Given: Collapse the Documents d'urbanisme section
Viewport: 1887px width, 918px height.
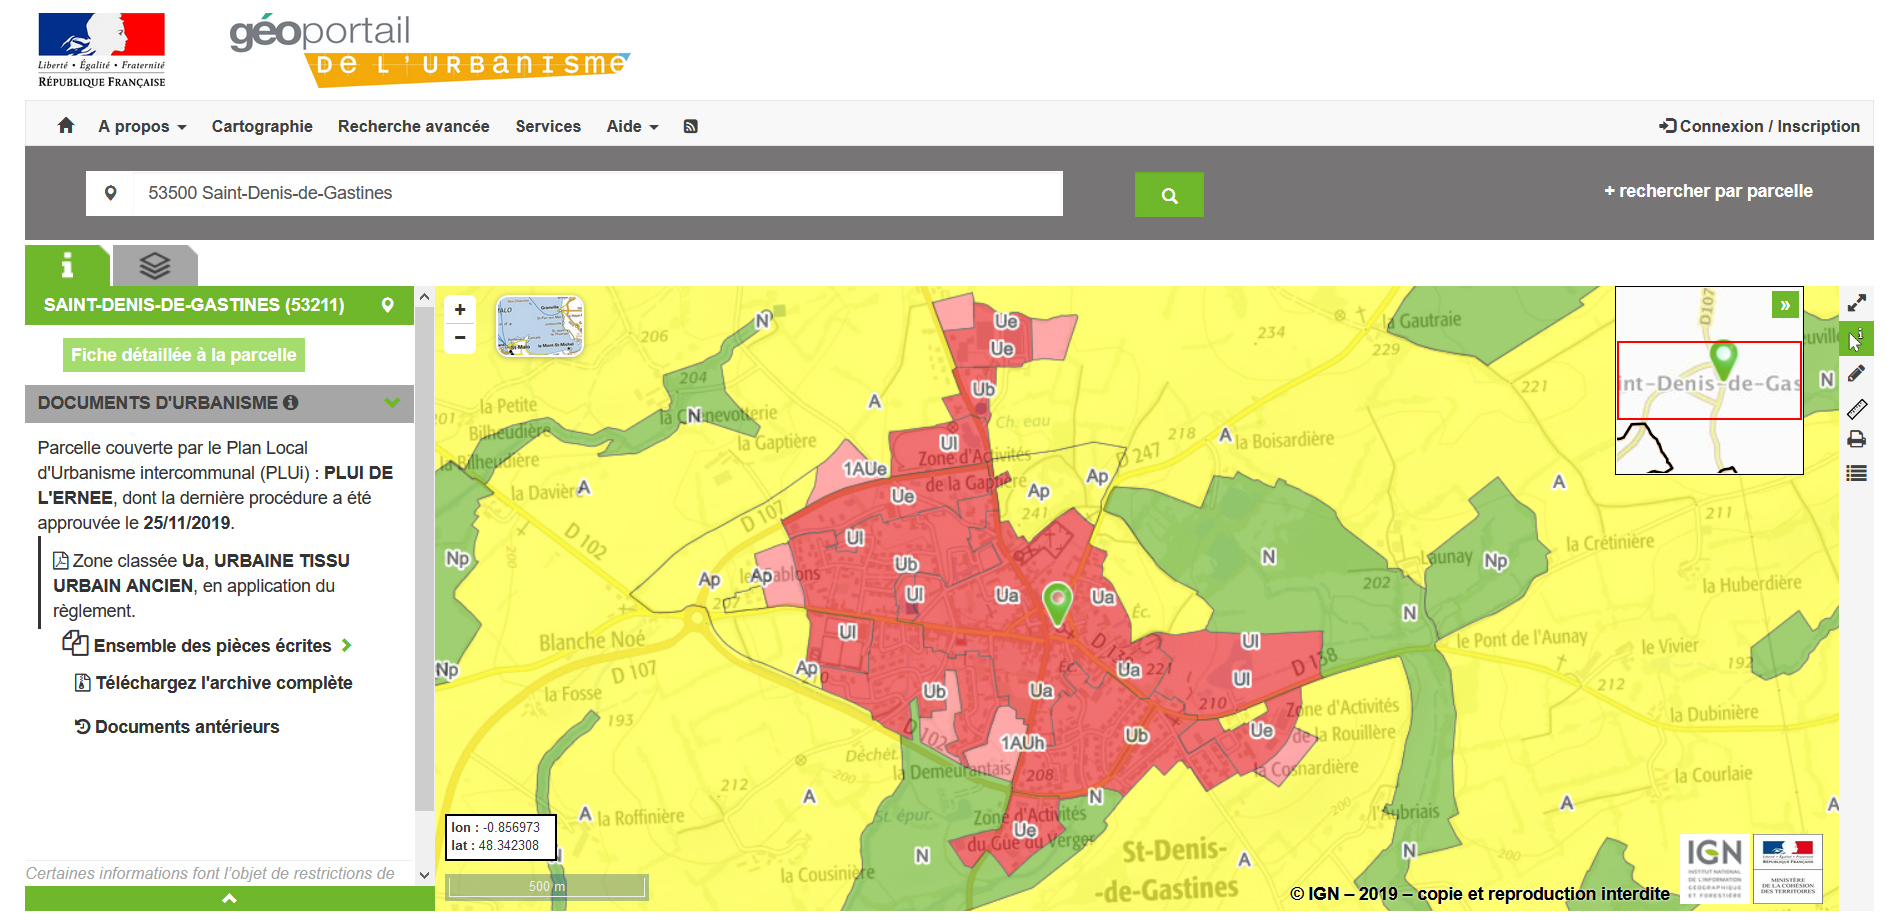Looking at the screenshot, I should coord(392,403).
